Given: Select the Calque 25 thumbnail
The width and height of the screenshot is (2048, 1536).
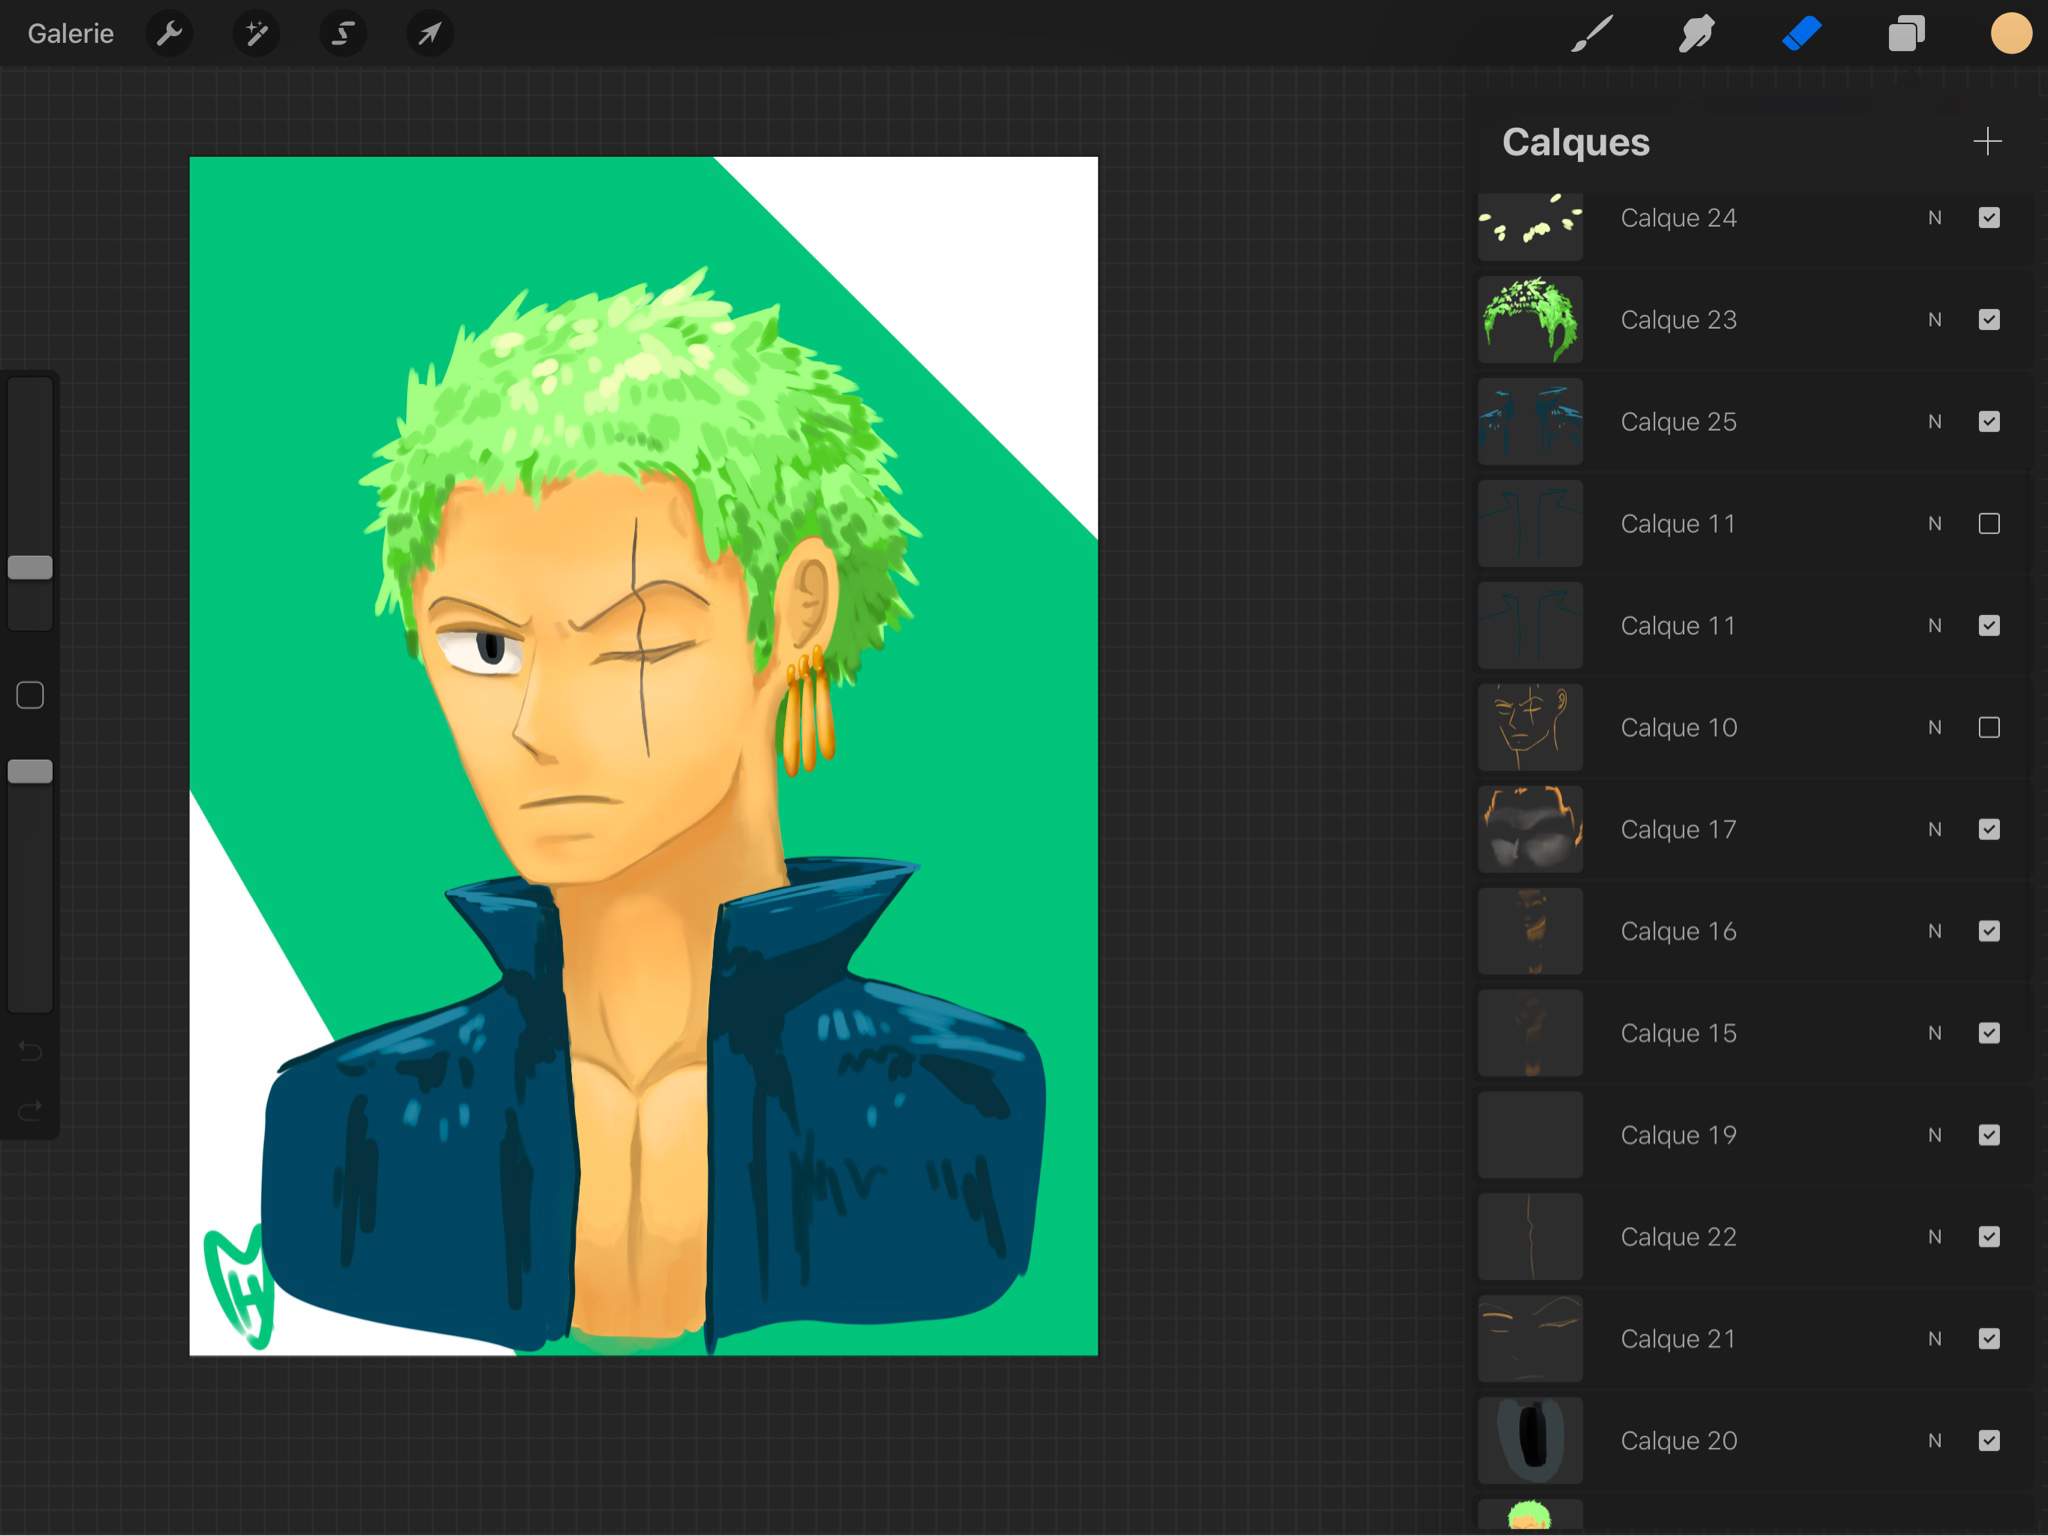Looking at the screenshot, I should [1530, 422].
